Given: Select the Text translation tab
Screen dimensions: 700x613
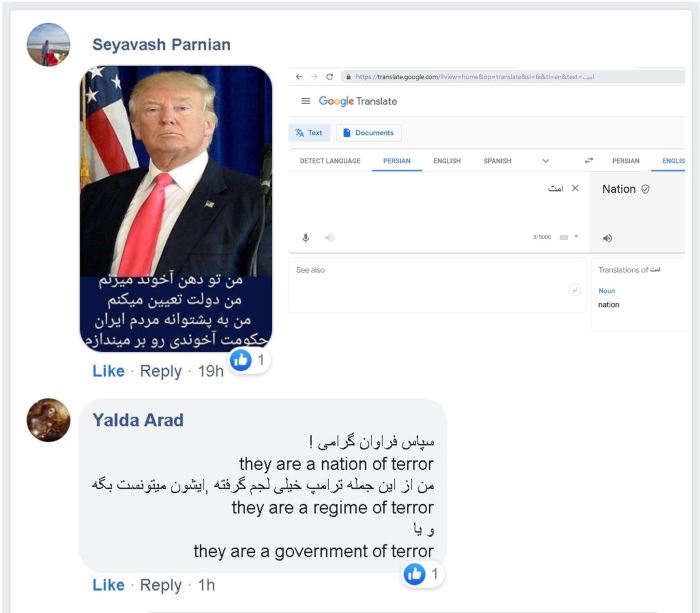Looking at the screenshot, I should pos(309,133).
